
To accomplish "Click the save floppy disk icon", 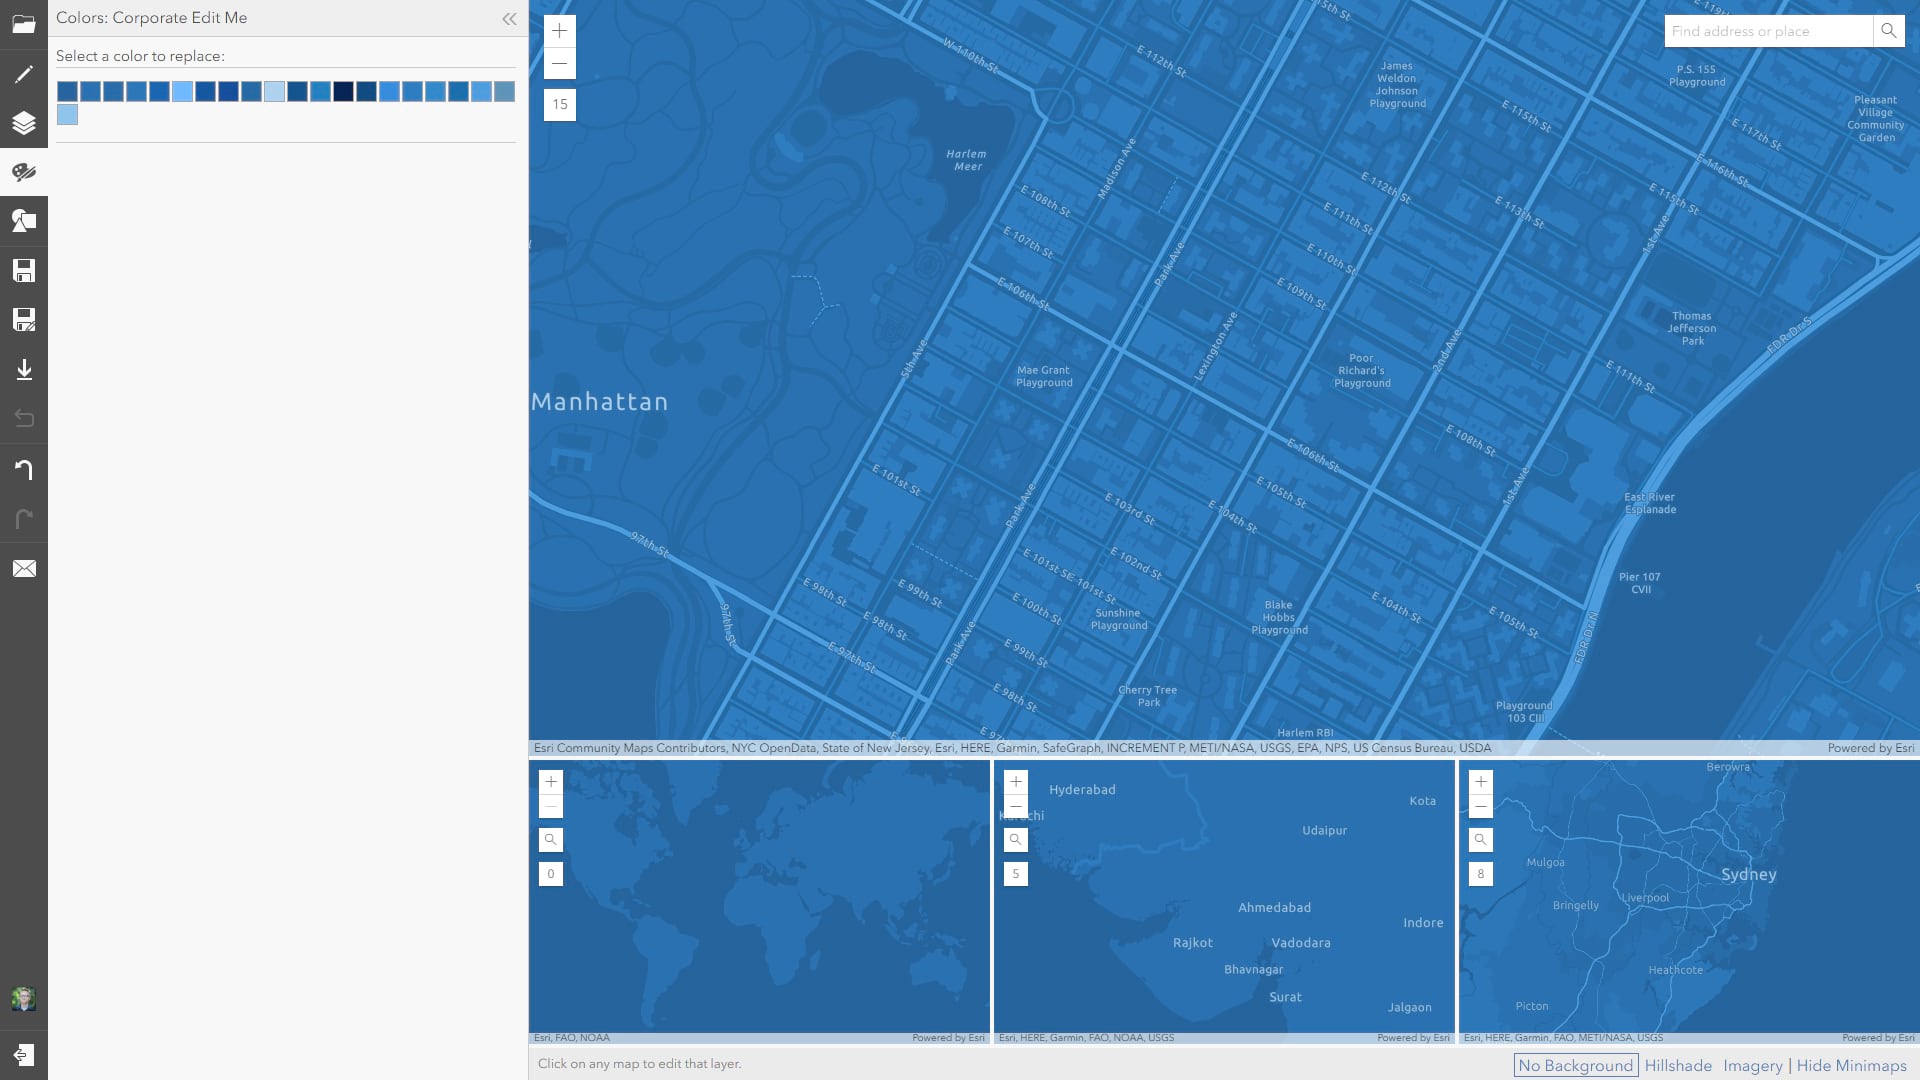I will point(24,271).
